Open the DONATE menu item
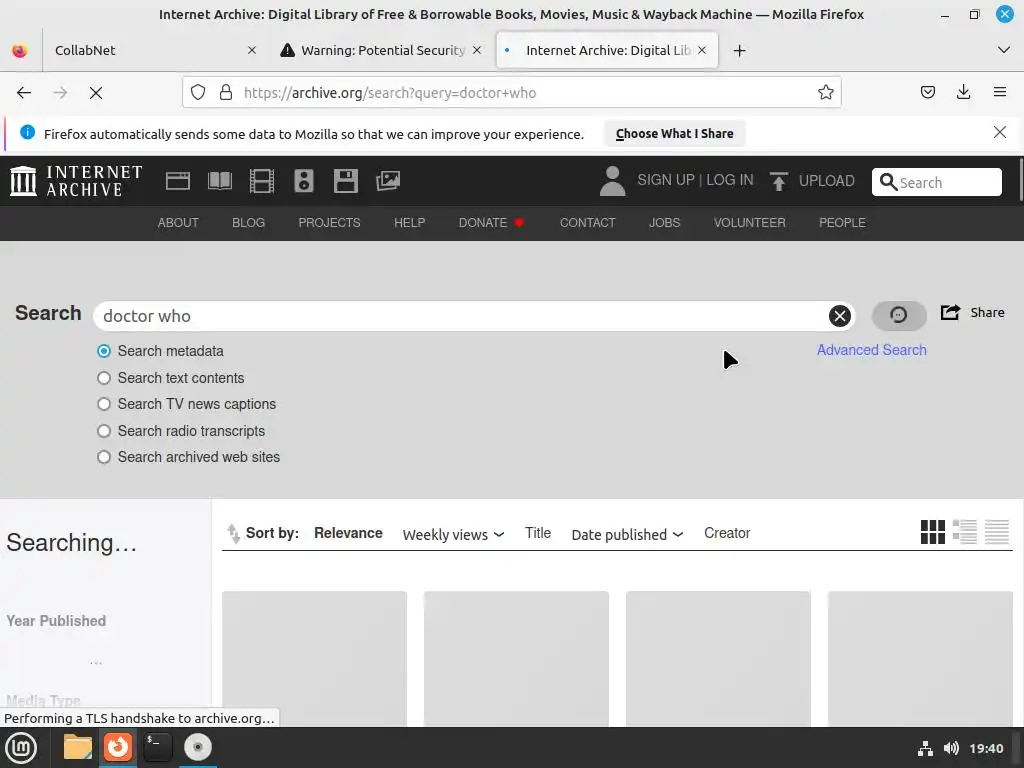 pyautogui.click(x=491, y=223)
